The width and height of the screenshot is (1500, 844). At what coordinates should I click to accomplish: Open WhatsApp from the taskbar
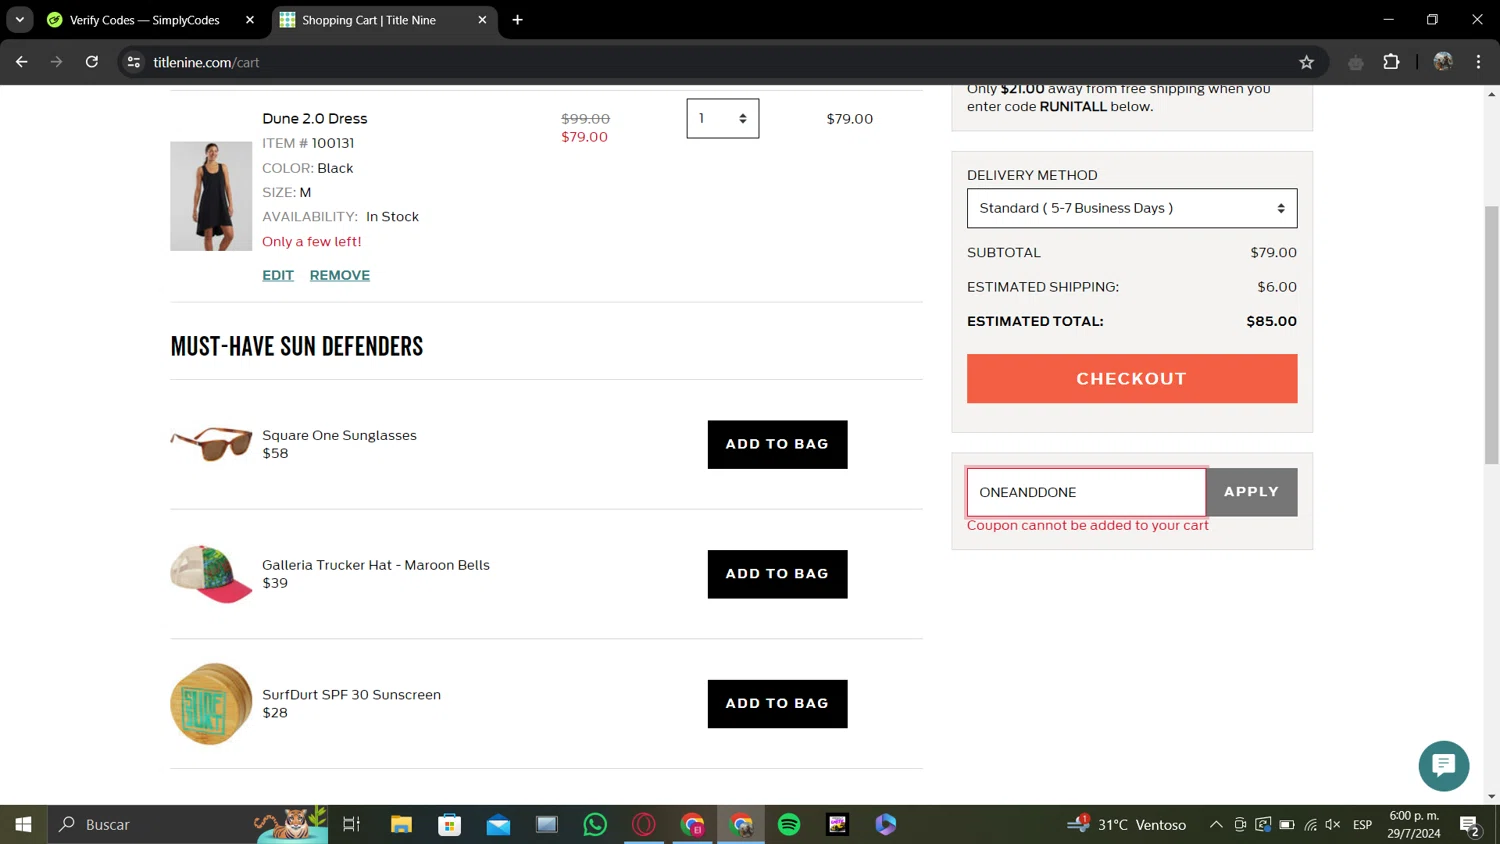coord(595,824)
